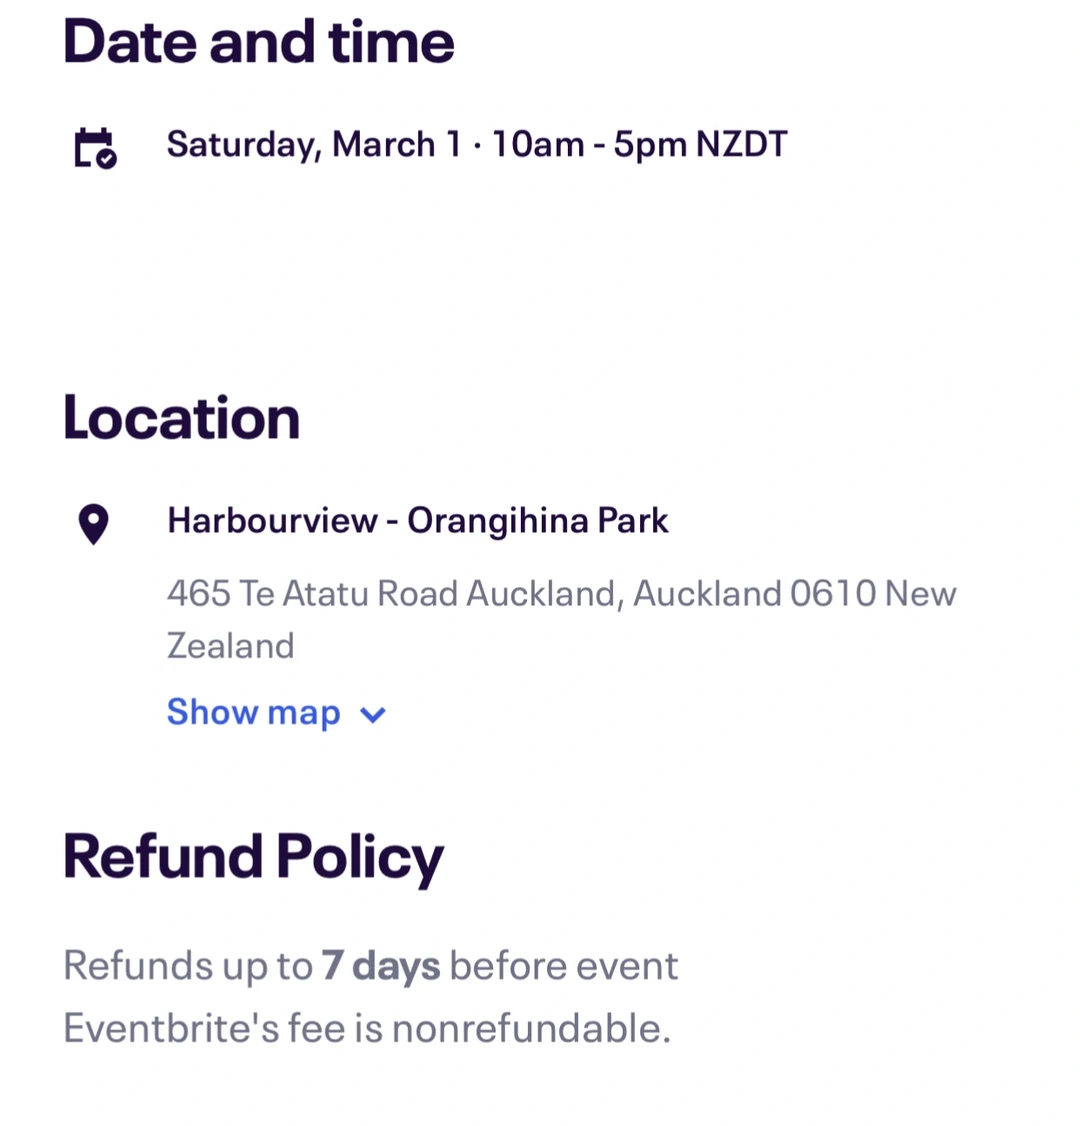Click the Refund Policy heading

253,857
